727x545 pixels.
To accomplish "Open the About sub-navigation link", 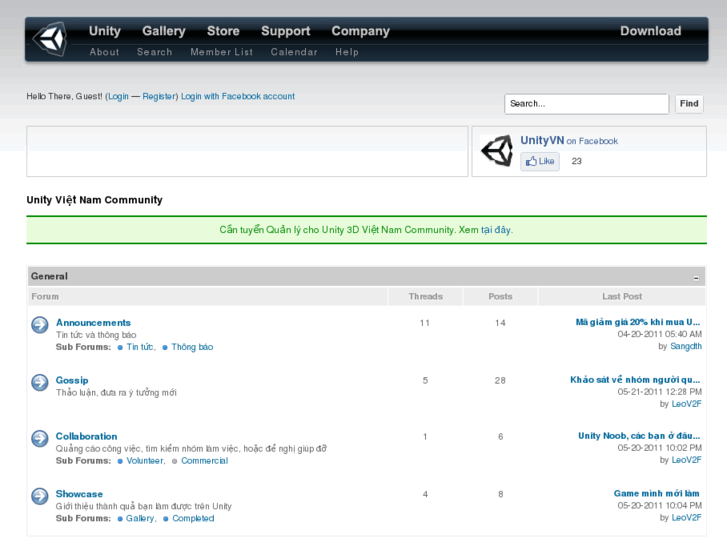I will (x=104, y=52).
